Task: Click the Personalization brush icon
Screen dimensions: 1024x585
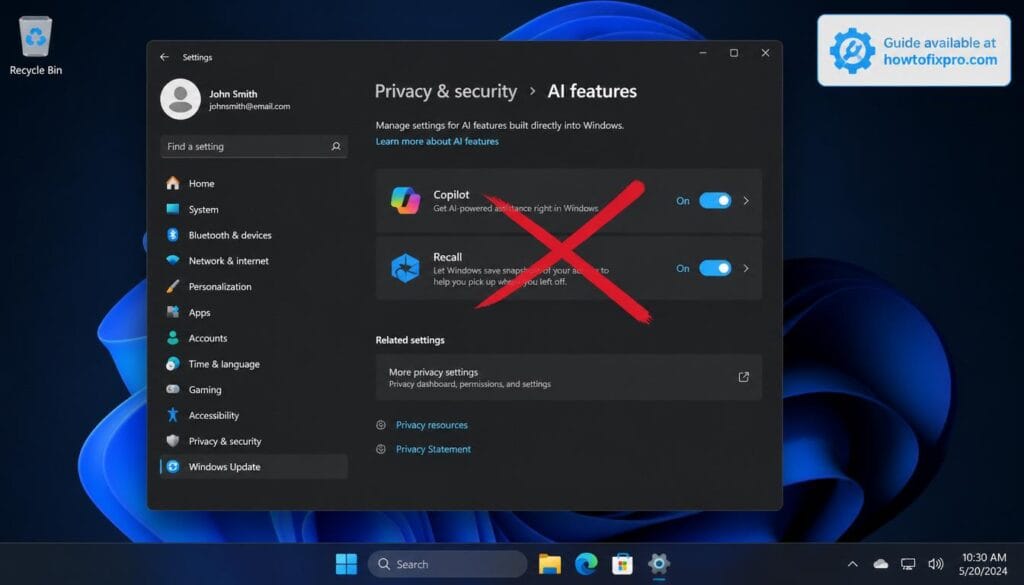Action: [172, 286]
